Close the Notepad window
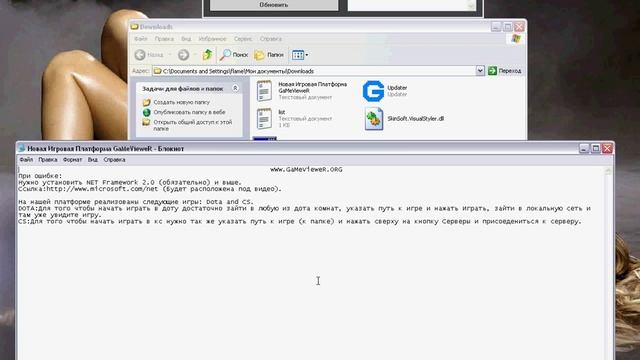This screenshot has height=360, width=640. (607, 149)
